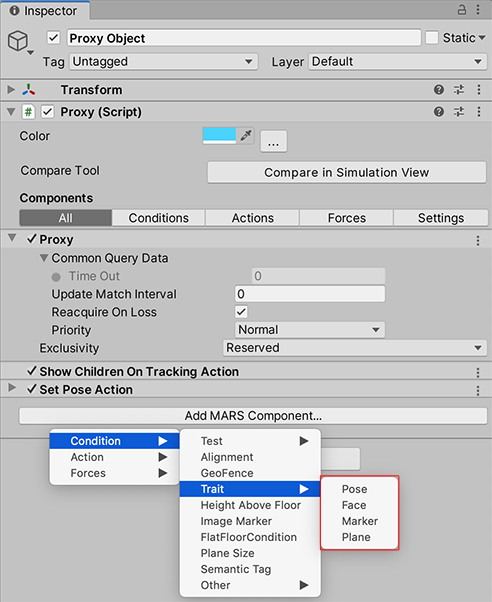Select the Inspector tab
This screenshot has width=492, height=602.
pyautogui.click(x=45, y=11)
